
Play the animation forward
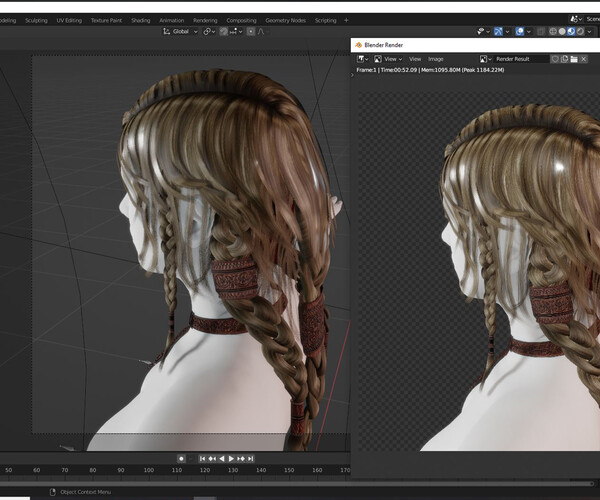[231, 458]
